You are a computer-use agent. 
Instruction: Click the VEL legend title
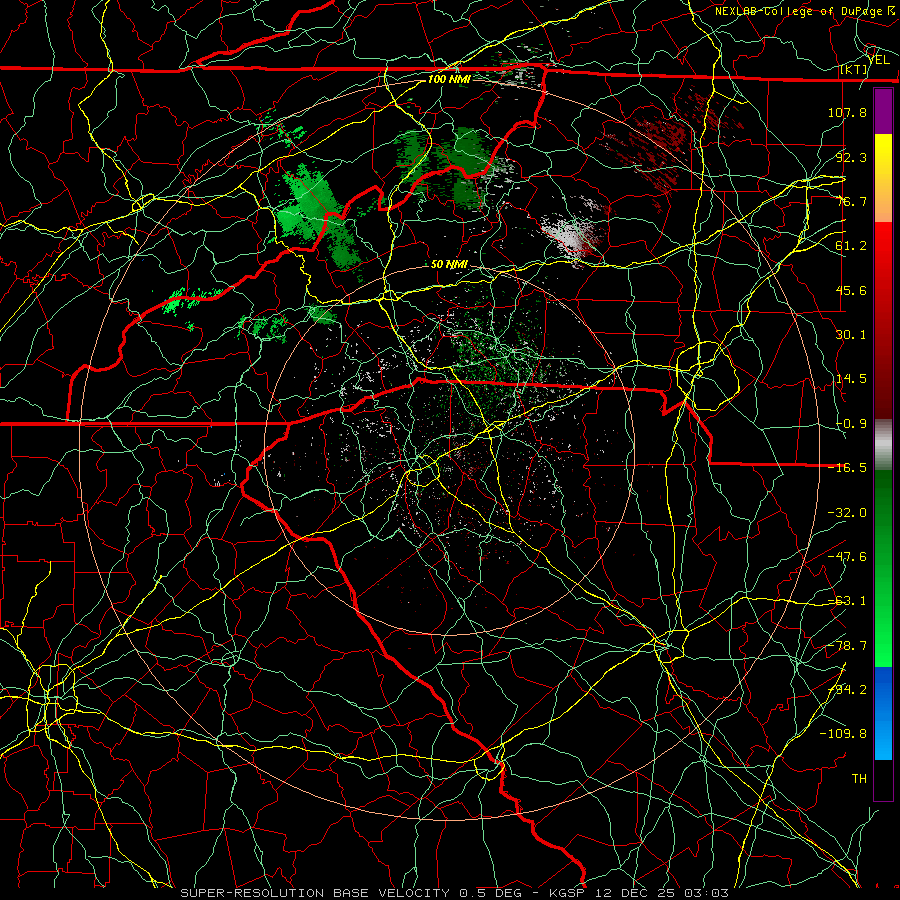[x=879, y=60]
